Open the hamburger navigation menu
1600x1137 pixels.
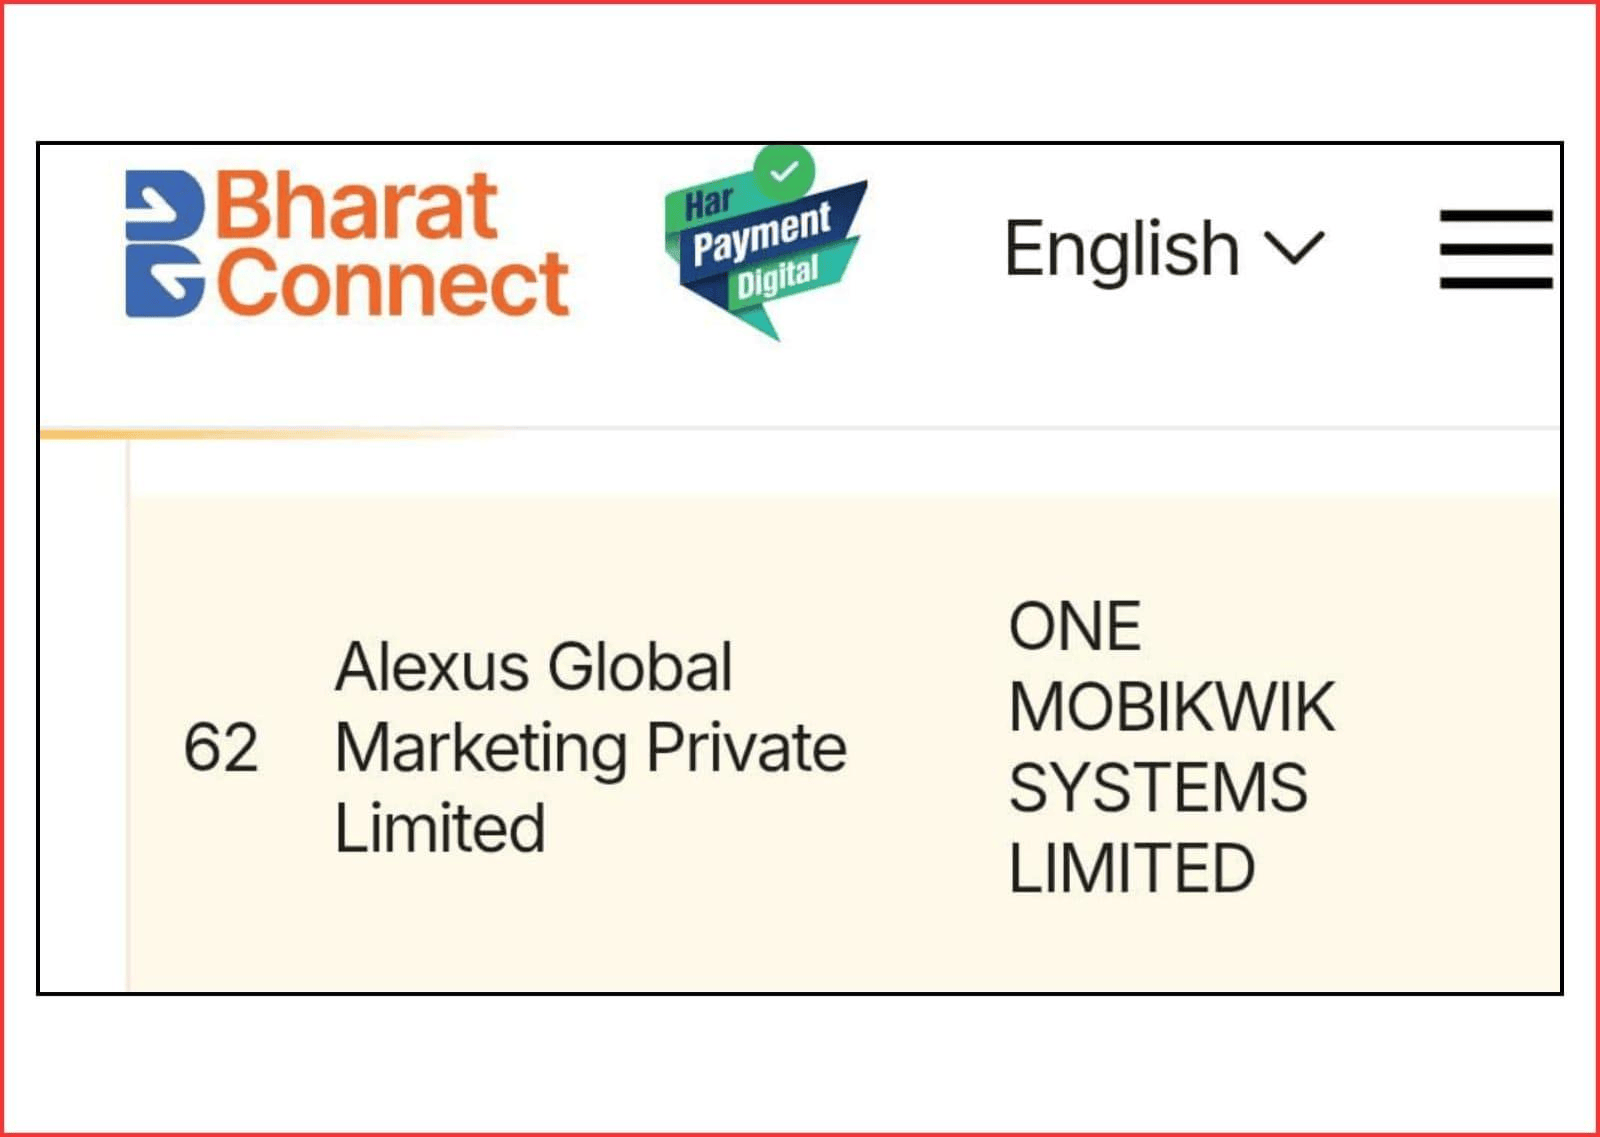1495,249
